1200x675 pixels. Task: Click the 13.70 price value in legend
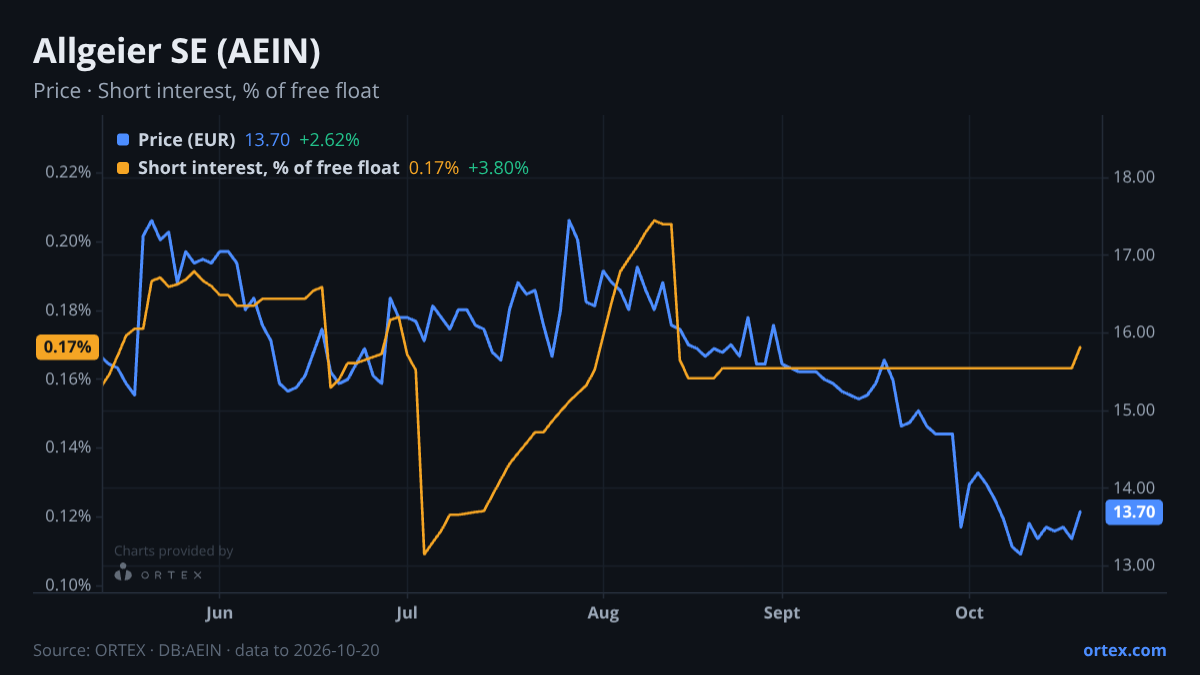(x=267, y=140)
